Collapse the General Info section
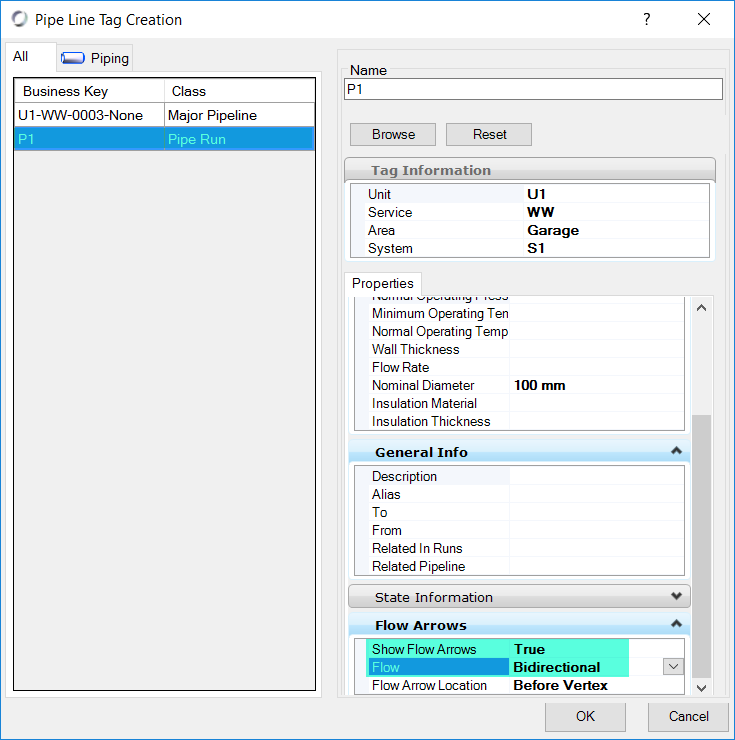The height and width of the screenshot is (740, 735). tap(677, 452)
